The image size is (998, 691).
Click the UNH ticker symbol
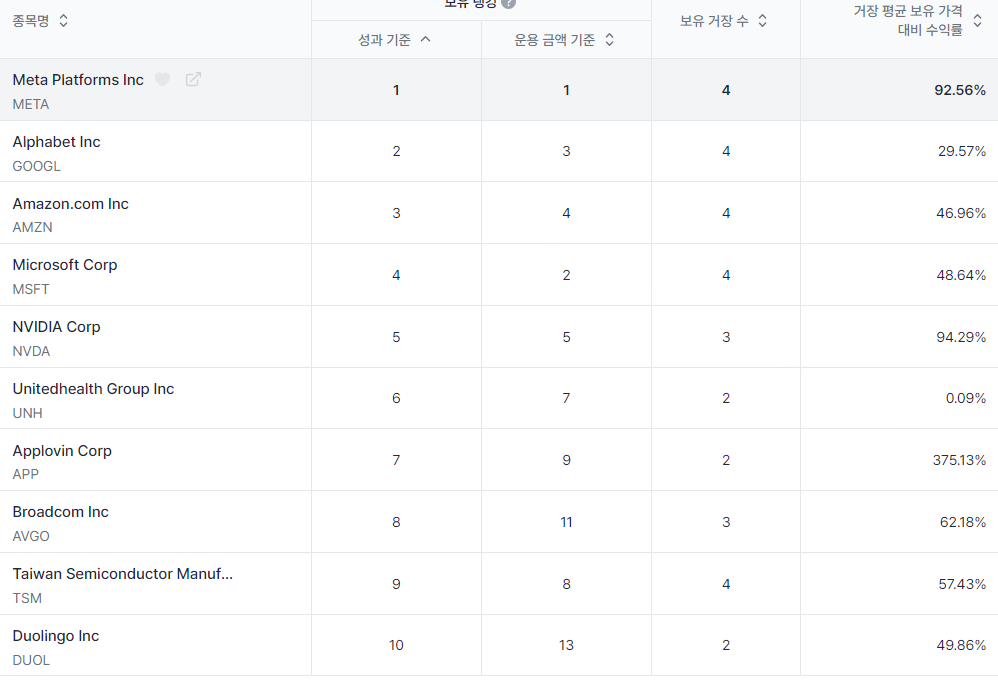27,413
